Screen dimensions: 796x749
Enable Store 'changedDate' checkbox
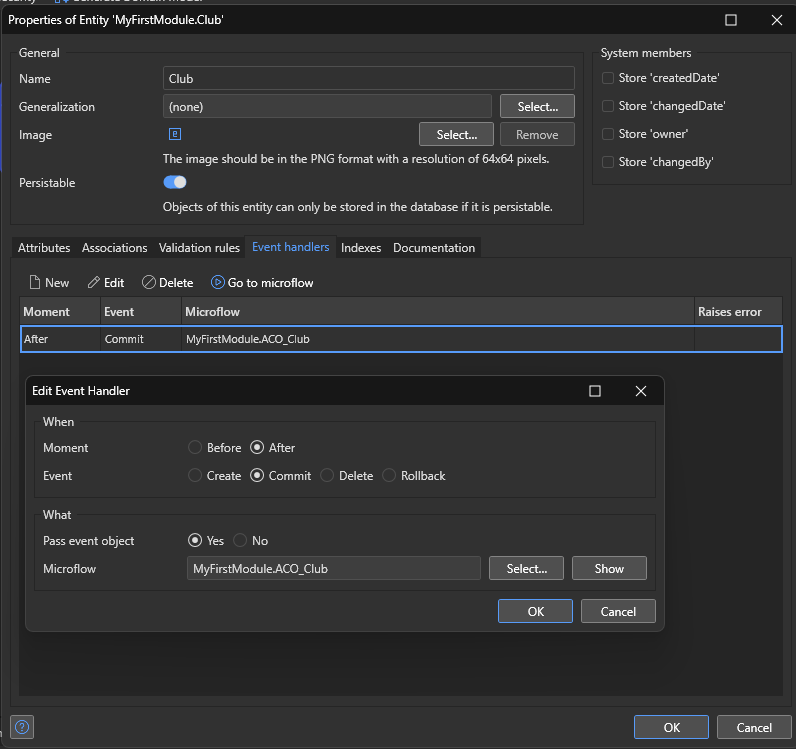click(608, 106)
